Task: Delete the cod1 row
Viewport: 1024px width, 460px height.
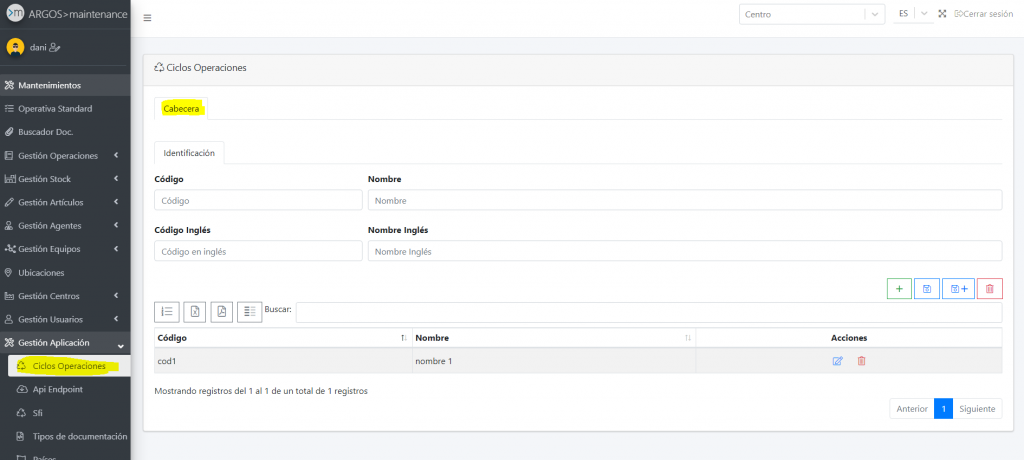Action: (861, 361)
